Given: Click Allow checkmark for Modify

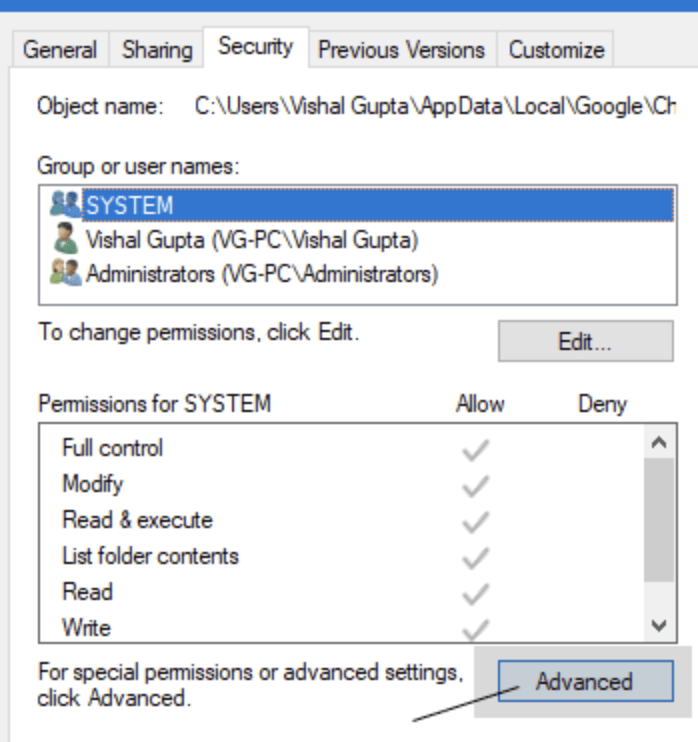Looking at the screenshot, I should point(476,486).
